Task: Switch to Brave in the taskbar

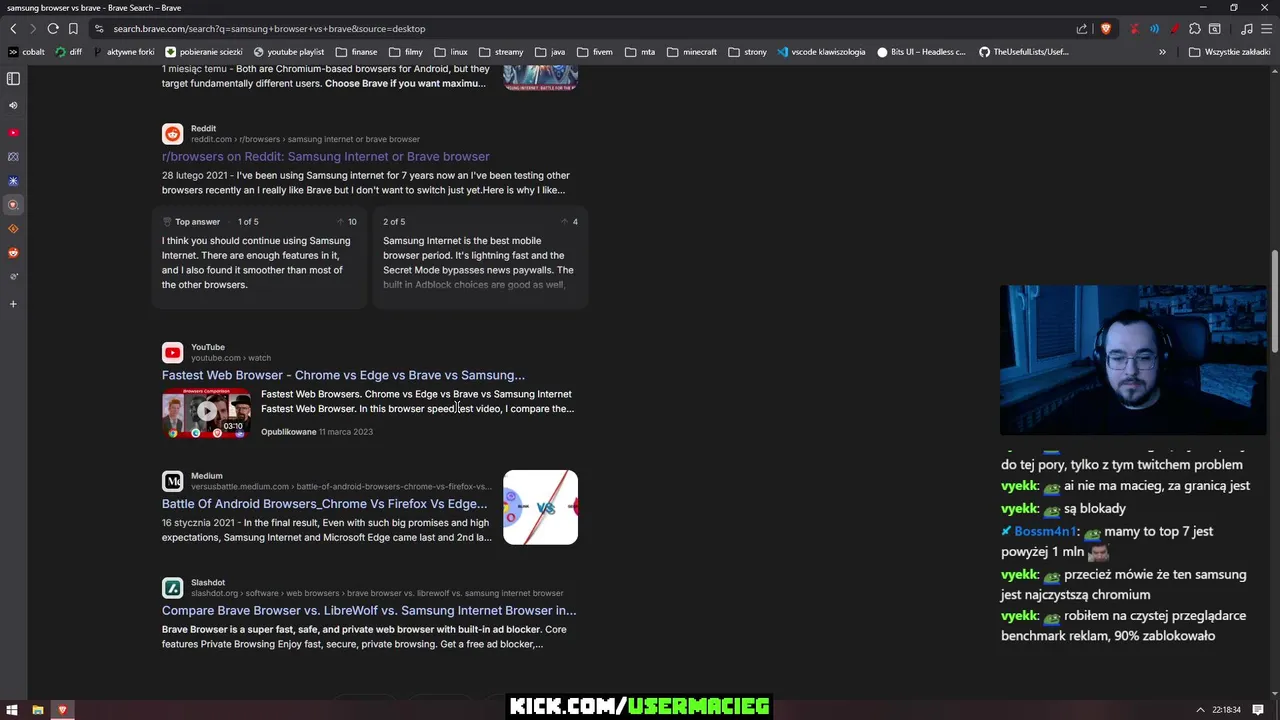Action: click(x=63, y=710)
